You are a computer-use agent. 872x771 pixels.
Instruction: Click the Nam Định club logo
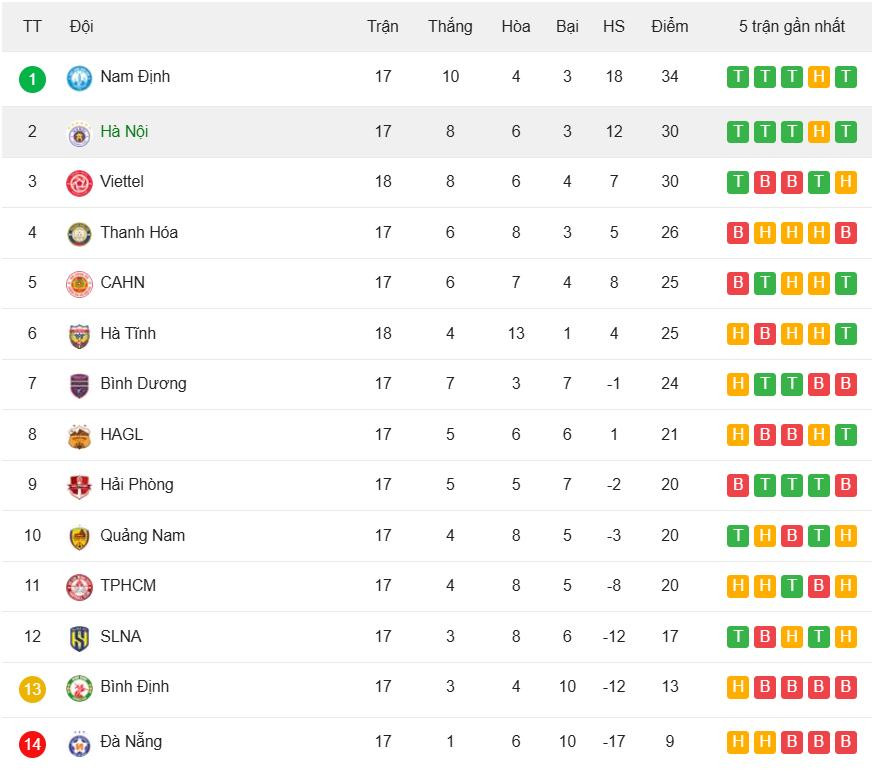[x=79, y=78]
